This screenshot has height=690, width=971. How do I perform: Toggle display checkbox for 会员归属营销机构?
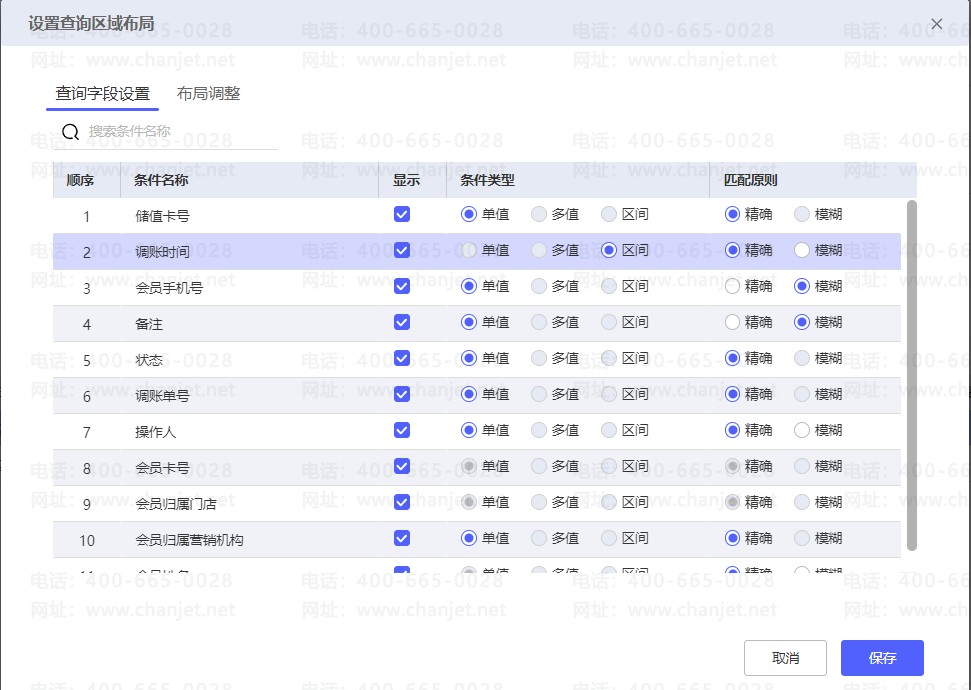point(402,538)
